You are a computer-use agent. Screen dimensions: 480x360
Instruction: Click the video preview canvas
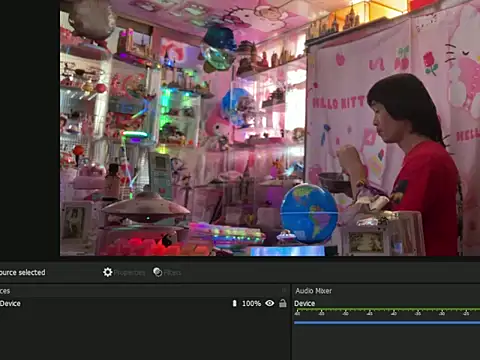[270, 128]
